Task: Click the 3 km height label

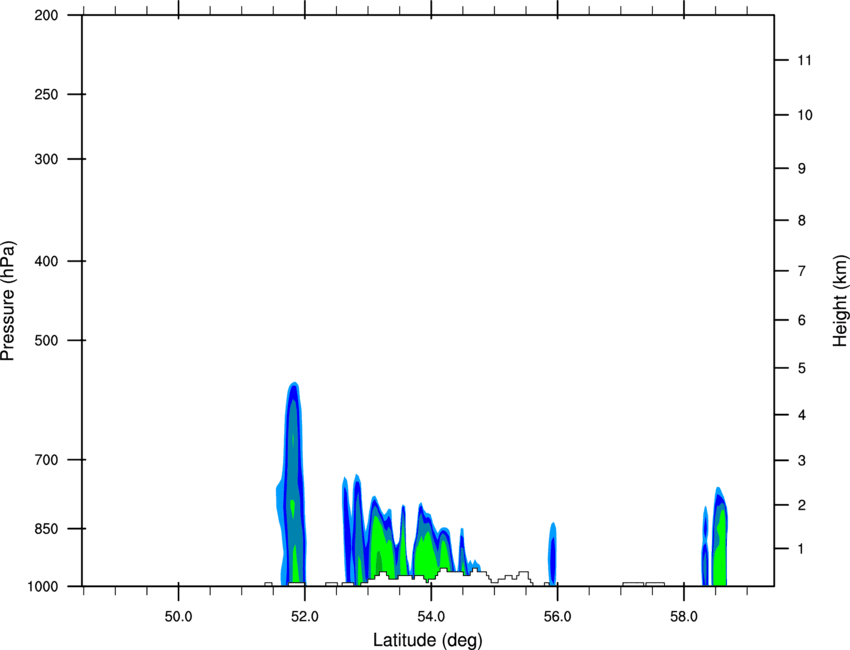Action: coord(802,461)
